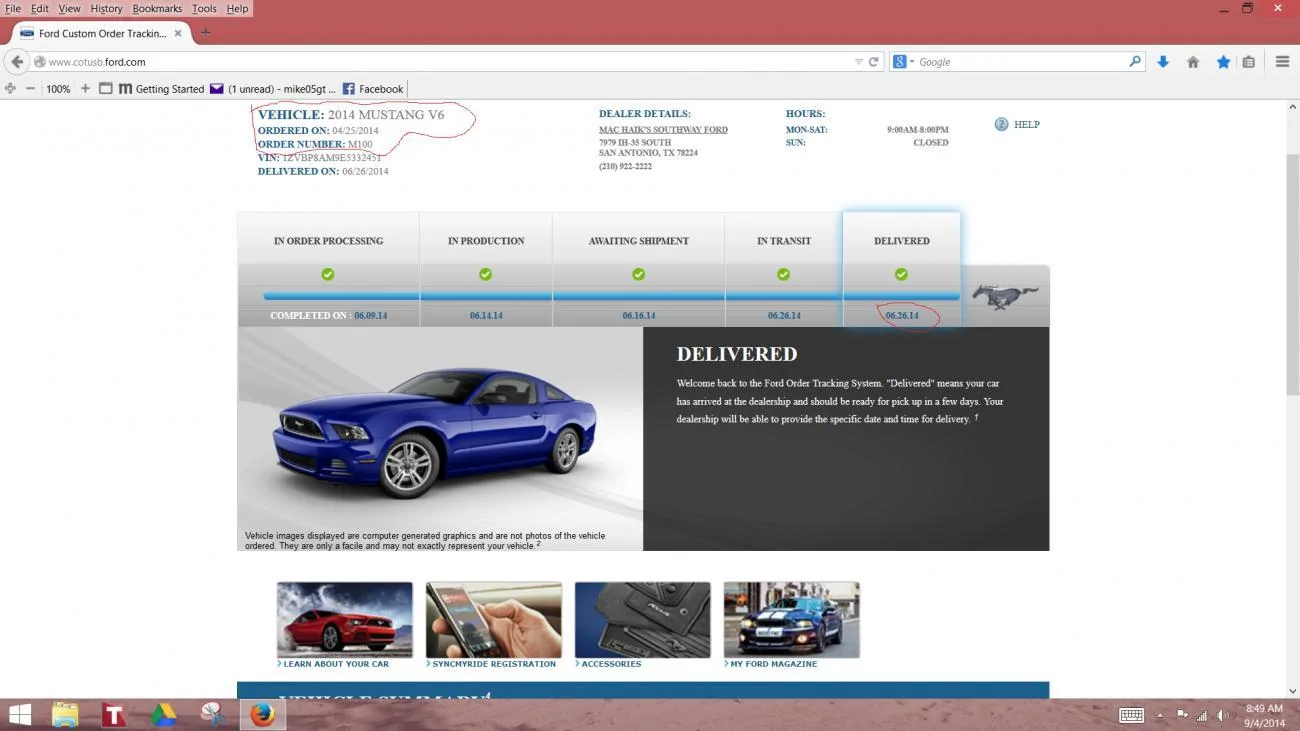
Task: Click the Mustang pony logo on the progress bar
Action: tap(1006, 297)
